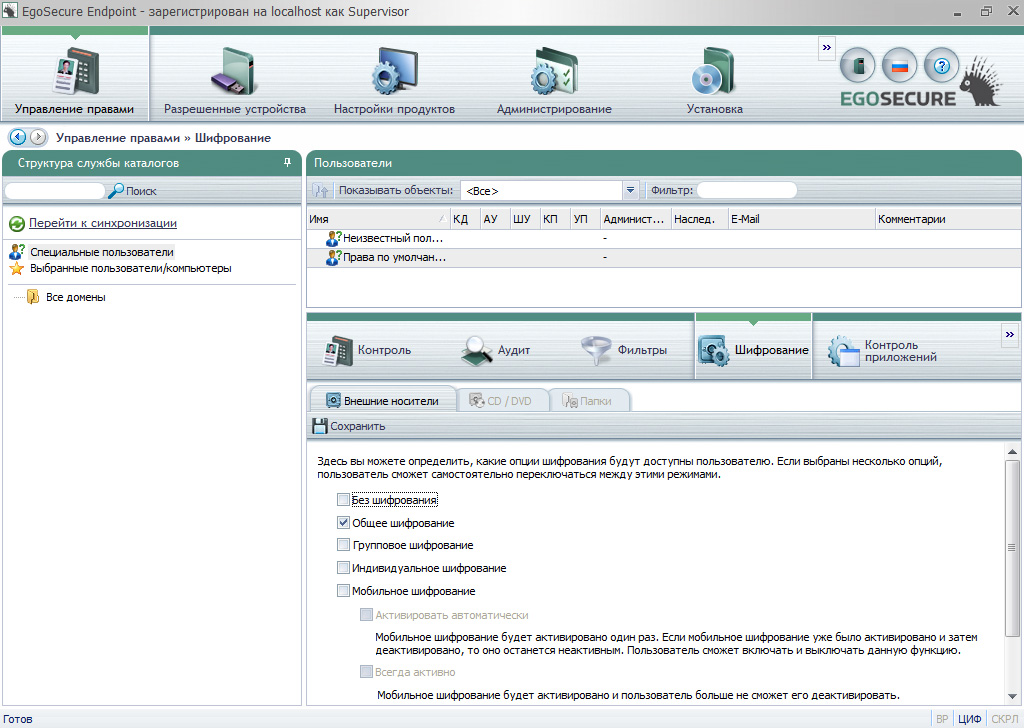Click the Сохранить save button
This screenshot has height=728, width=1024.
click(349, 426)
